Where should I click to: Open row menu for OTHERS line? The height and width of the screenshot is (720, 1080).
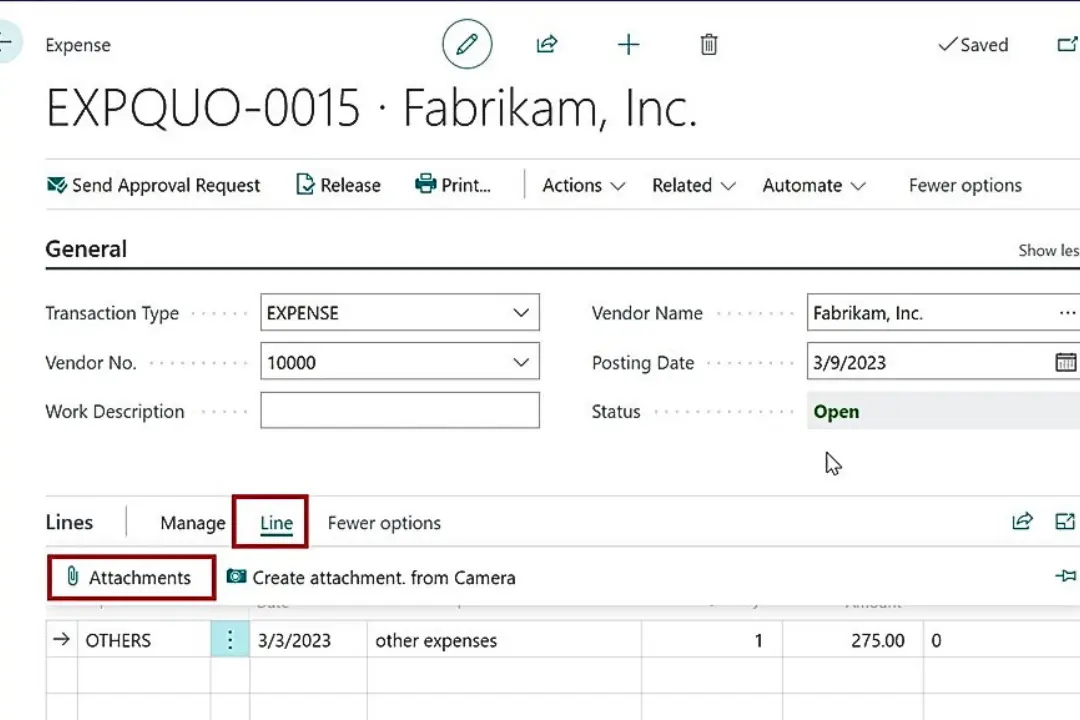coord(230,640)
